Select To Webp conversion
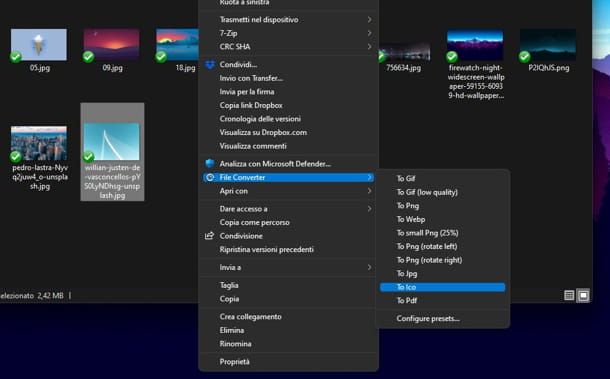This screenshot has height=379, width=610. (442, 219)
